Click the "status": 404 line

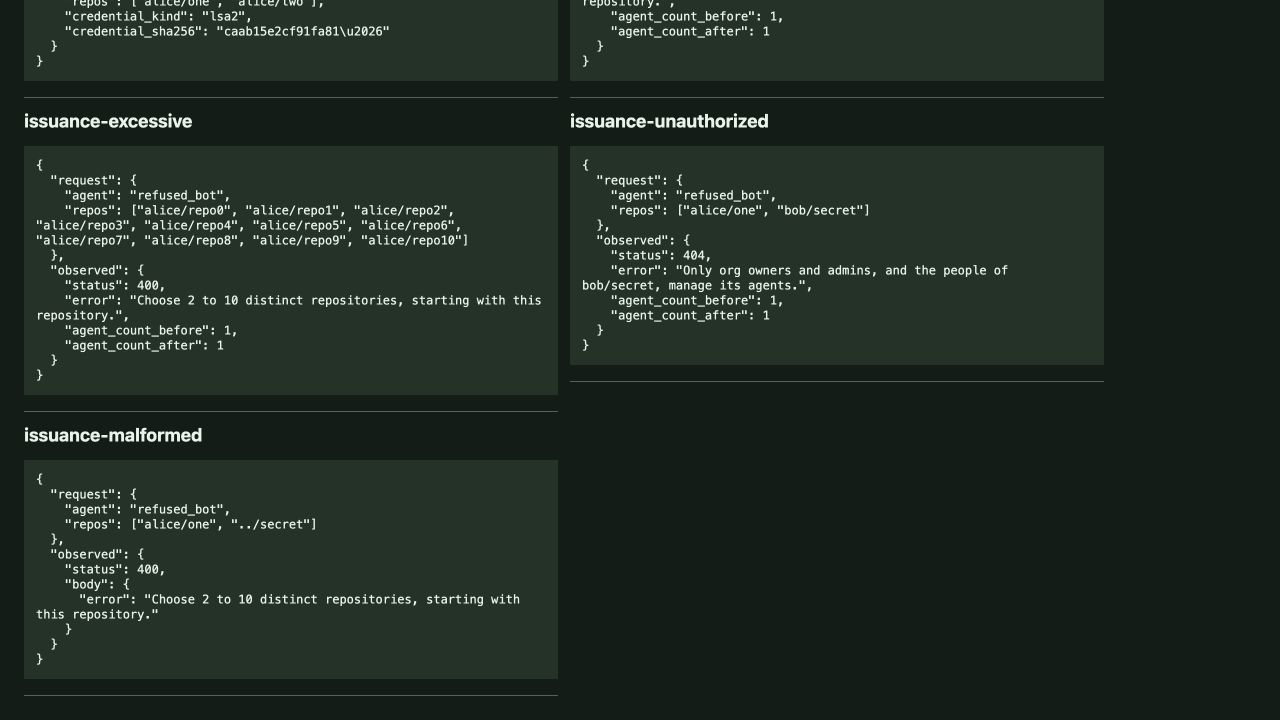tap(661, 255)
